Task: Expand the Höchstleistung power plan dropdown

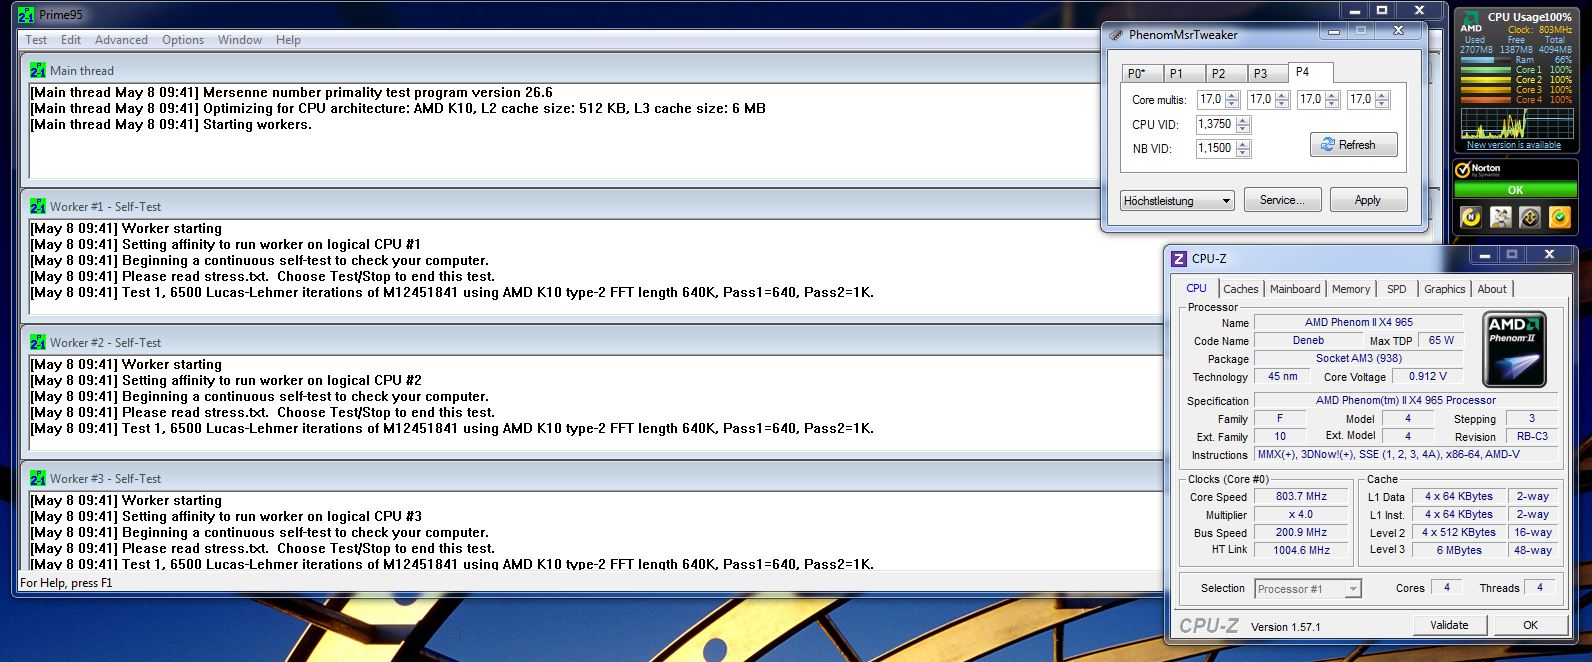Action: tap(1177, 200)
